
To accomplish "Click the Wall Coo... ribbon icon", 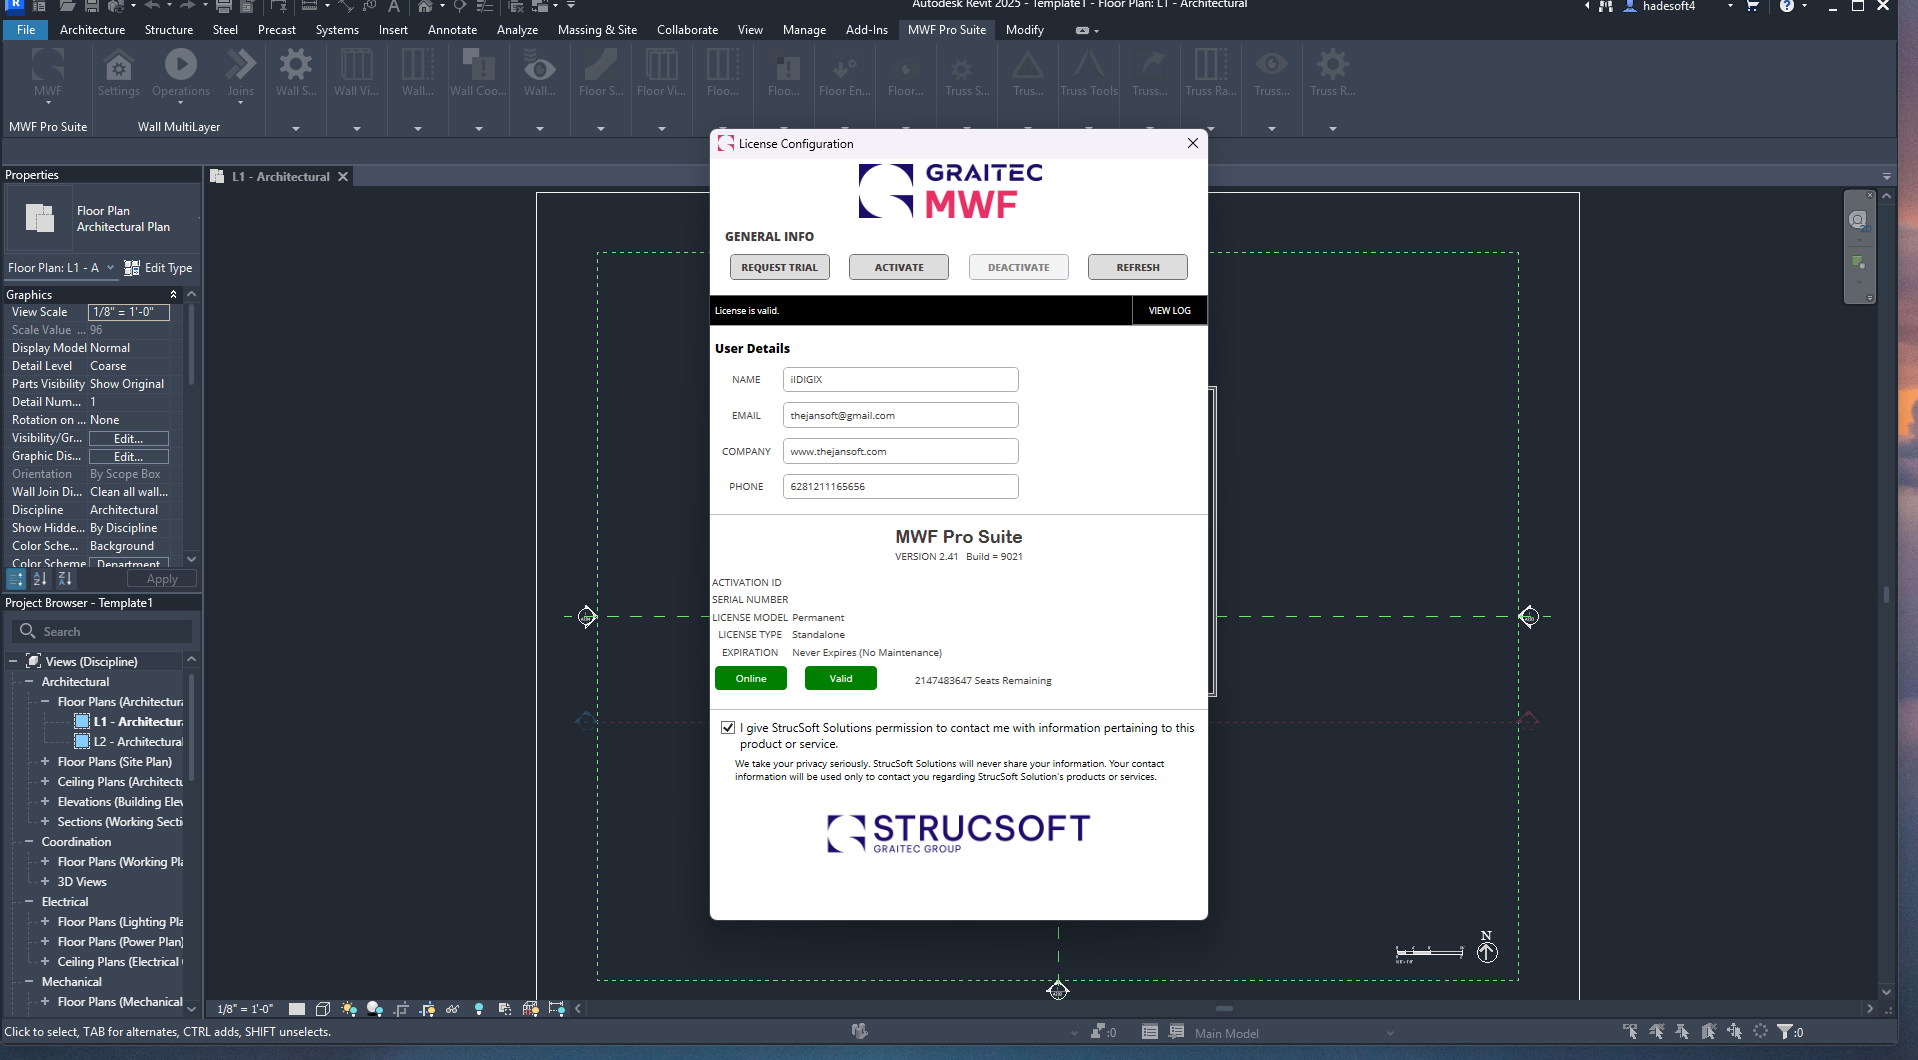I will point(478,65).
